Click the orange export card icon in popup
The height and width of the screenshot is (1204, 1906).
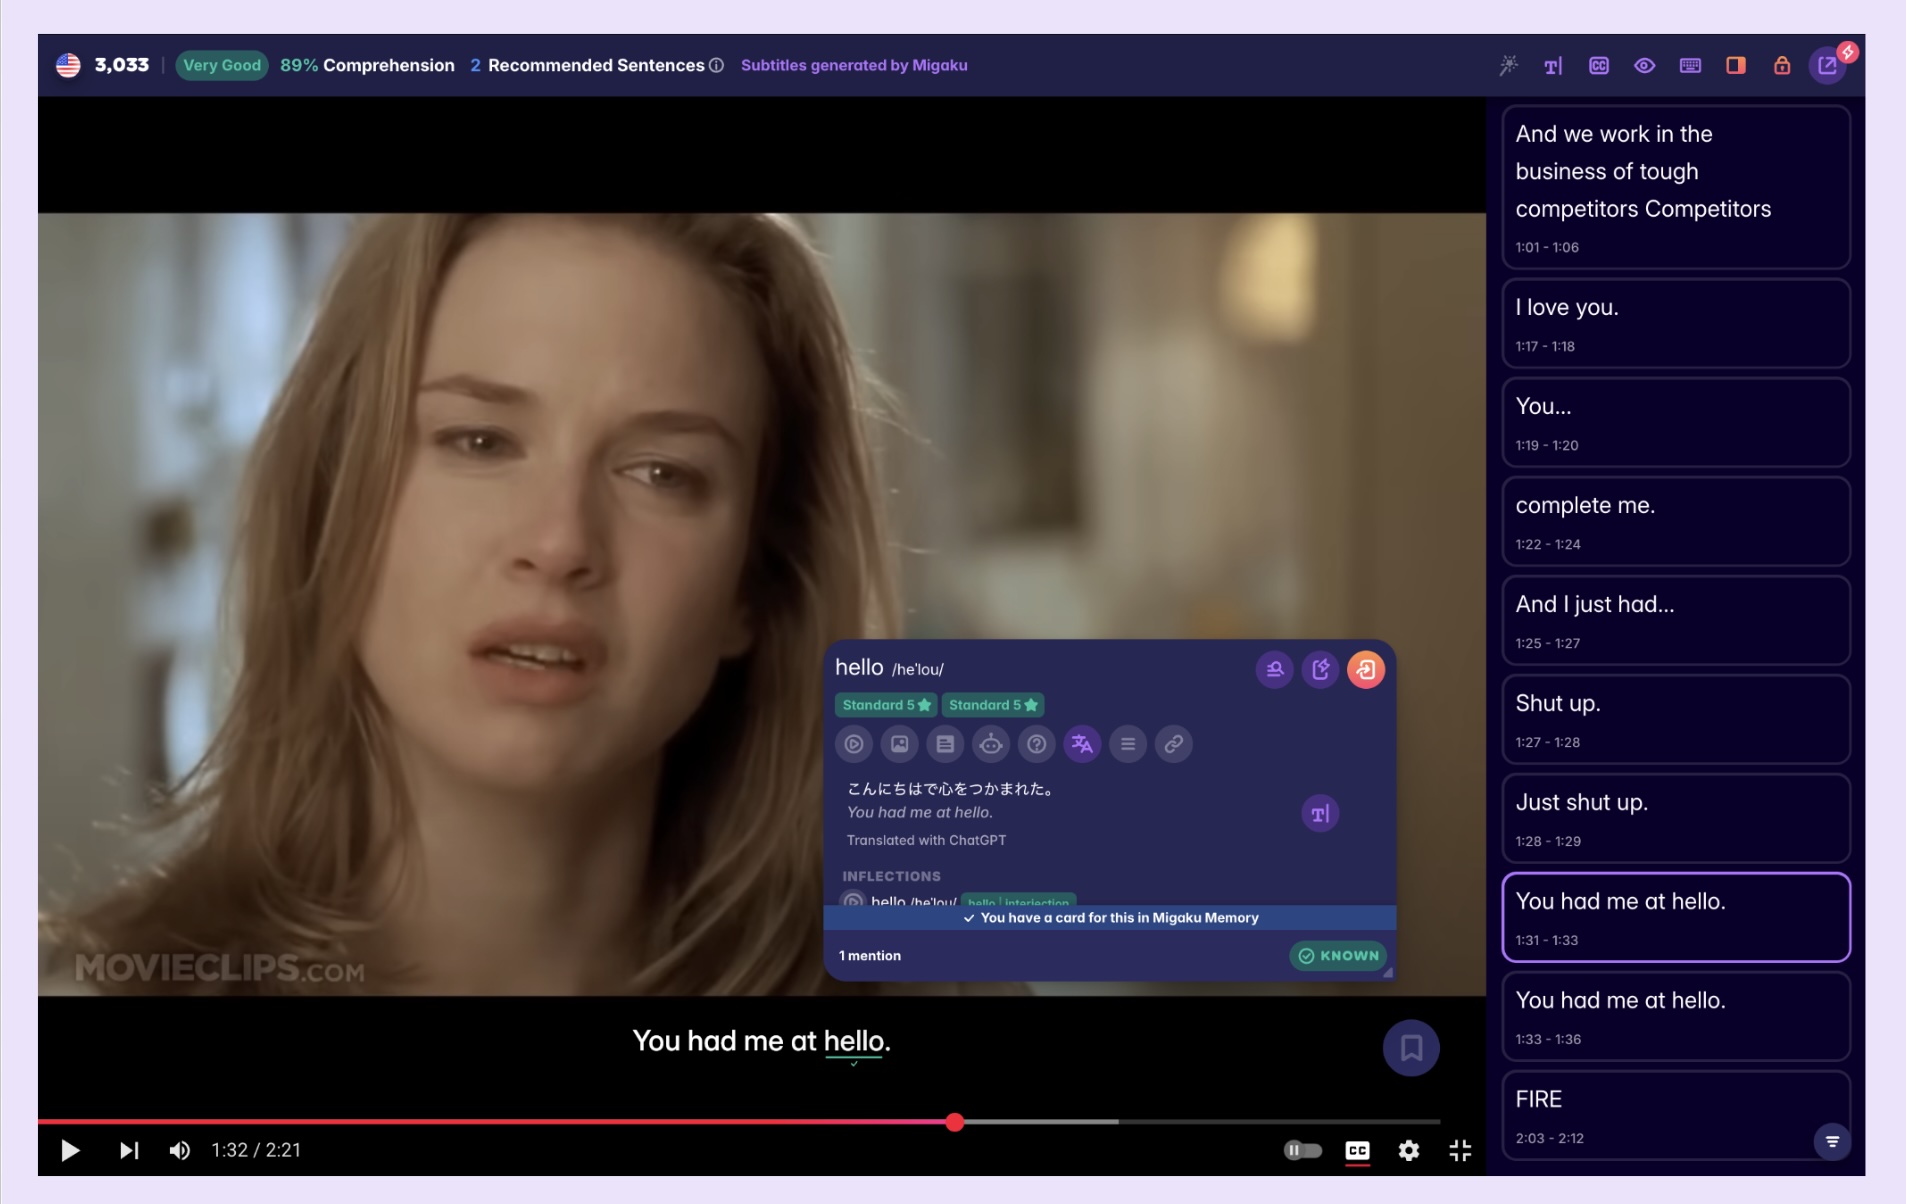click(1366, 669)
